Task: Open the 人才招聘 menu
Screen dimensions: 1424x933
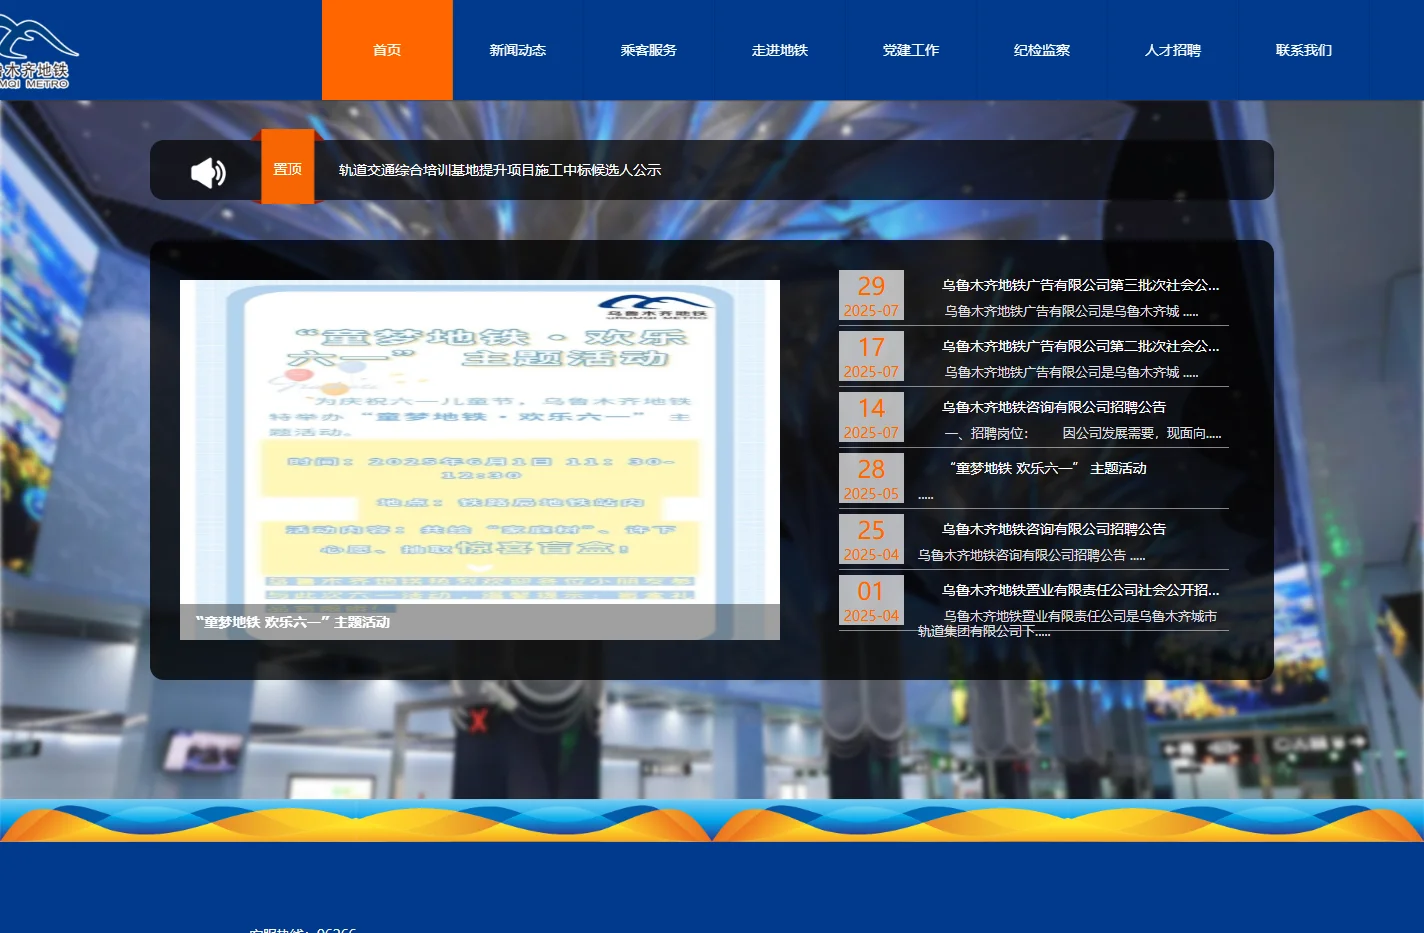Action: (x=1173, y=50)
